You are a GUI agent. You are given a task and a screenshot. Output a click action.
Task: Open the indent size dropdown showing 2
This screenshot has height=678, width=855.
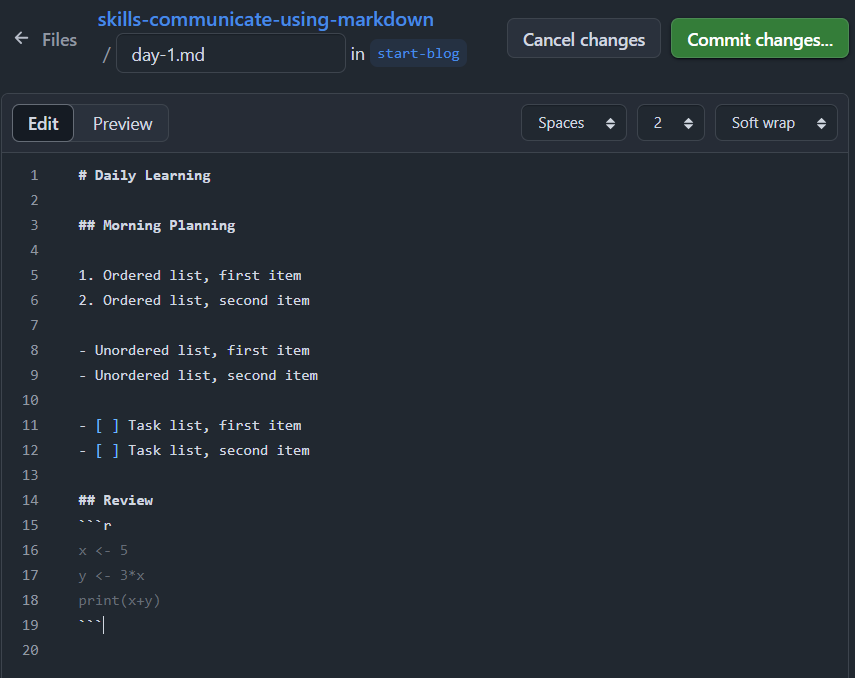[671, 123]
